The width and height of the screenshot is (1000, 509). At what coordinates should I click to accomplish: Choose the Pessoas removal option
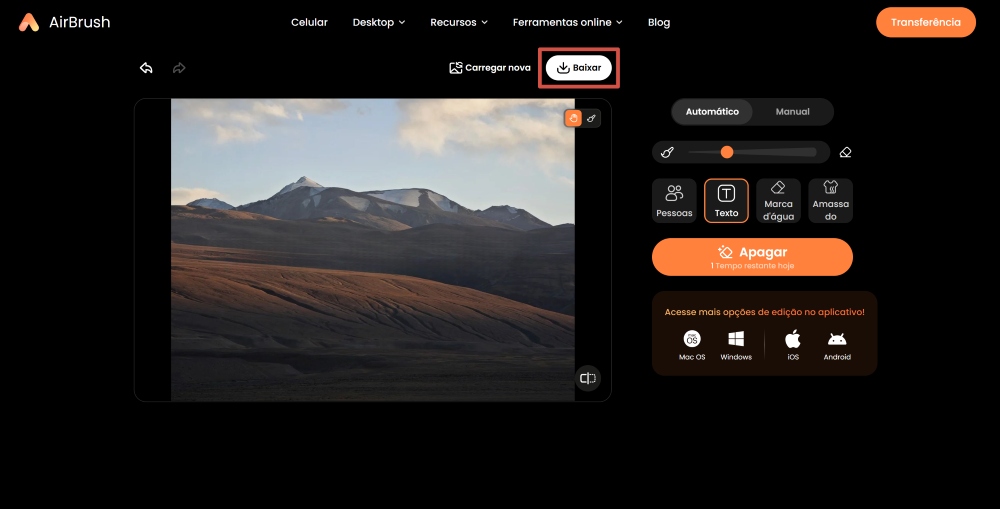pyautogui.click(x=674, y=201)
